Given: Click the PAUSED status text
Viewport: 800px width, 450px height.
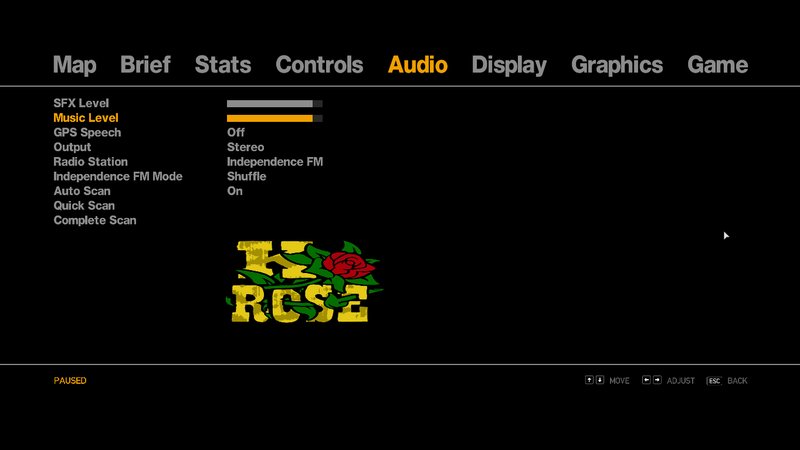Looking at the screenshot, I should 70,381.
